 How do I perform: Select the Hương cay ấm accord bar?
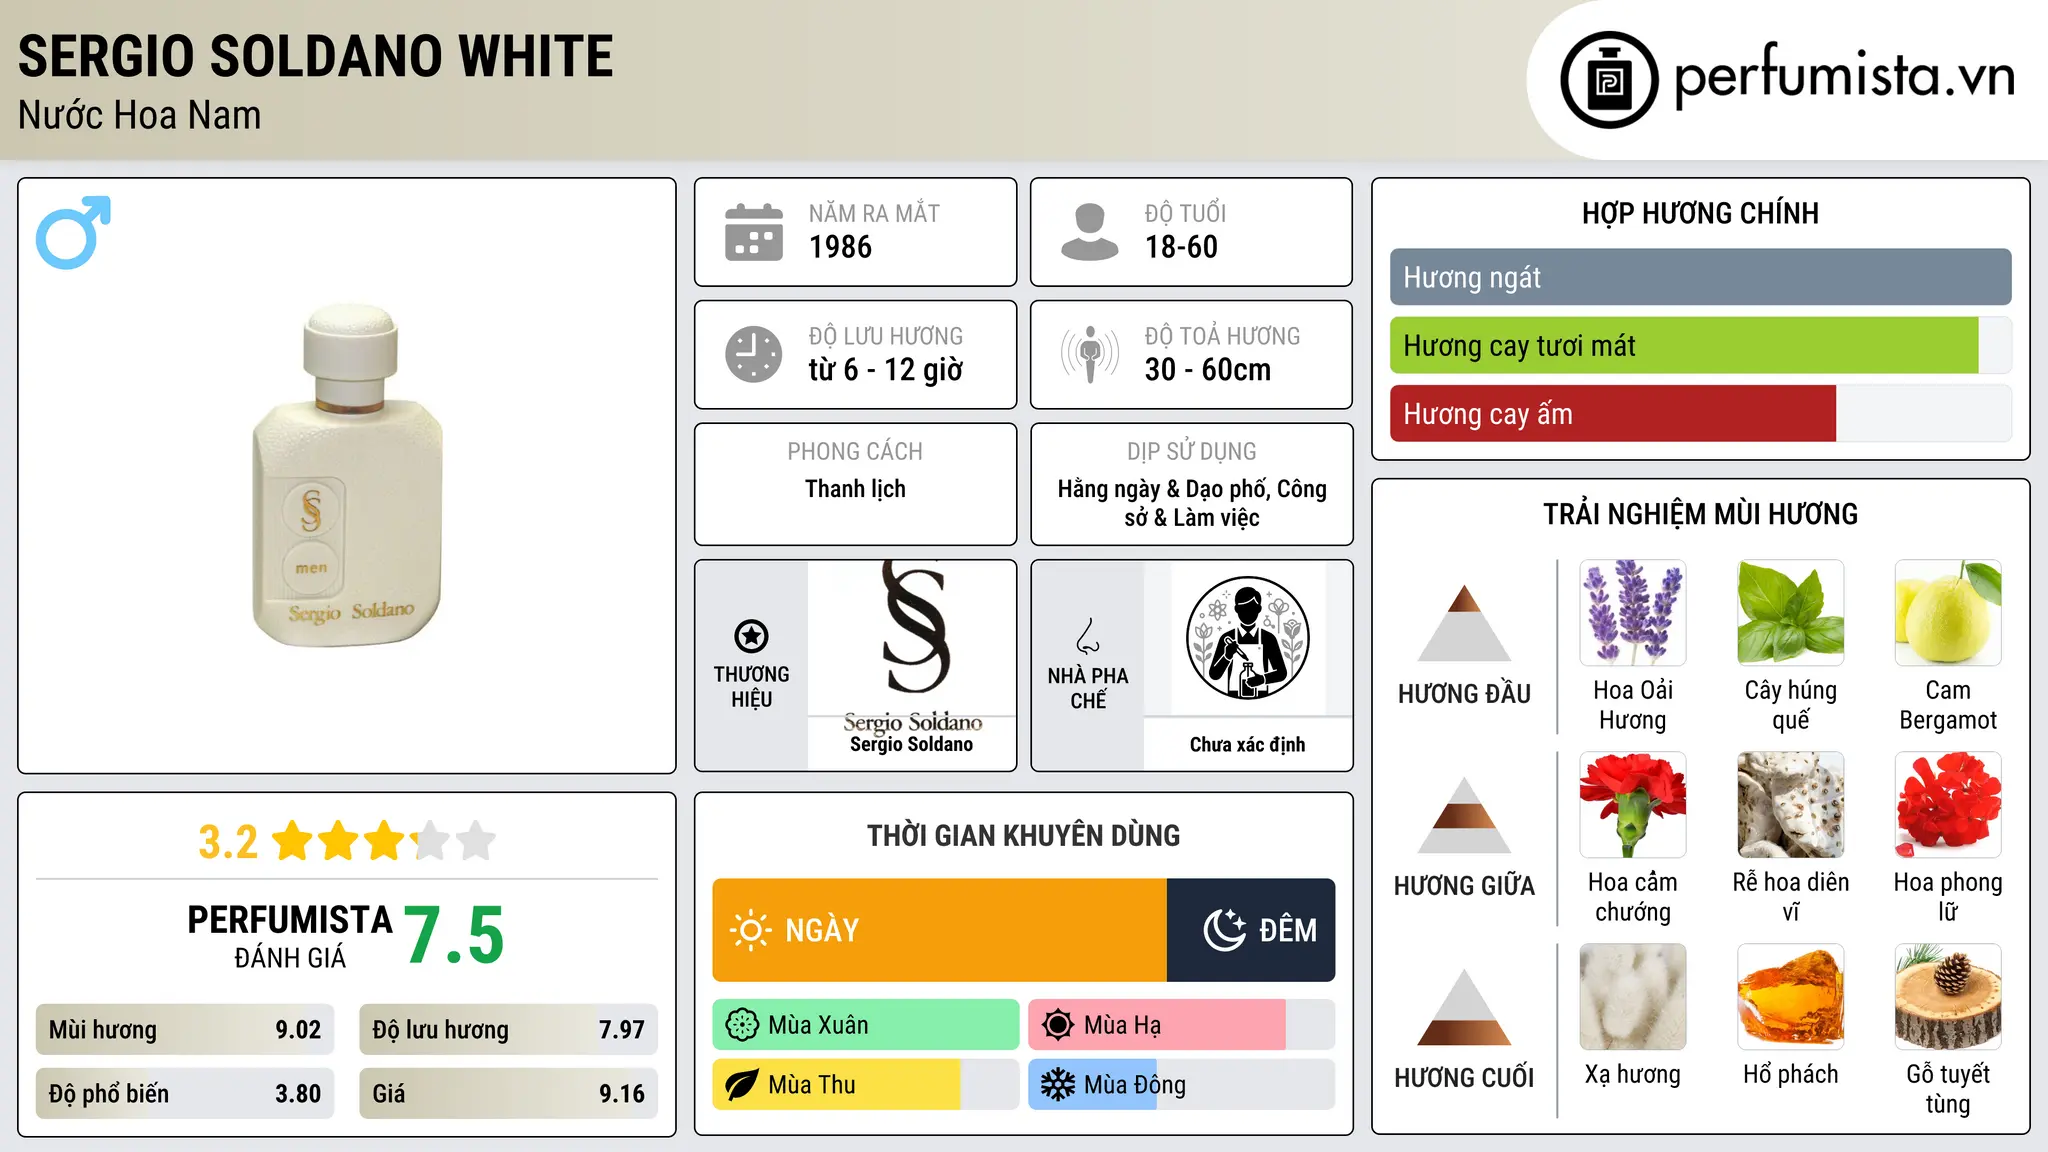[x=1700, y=414]
